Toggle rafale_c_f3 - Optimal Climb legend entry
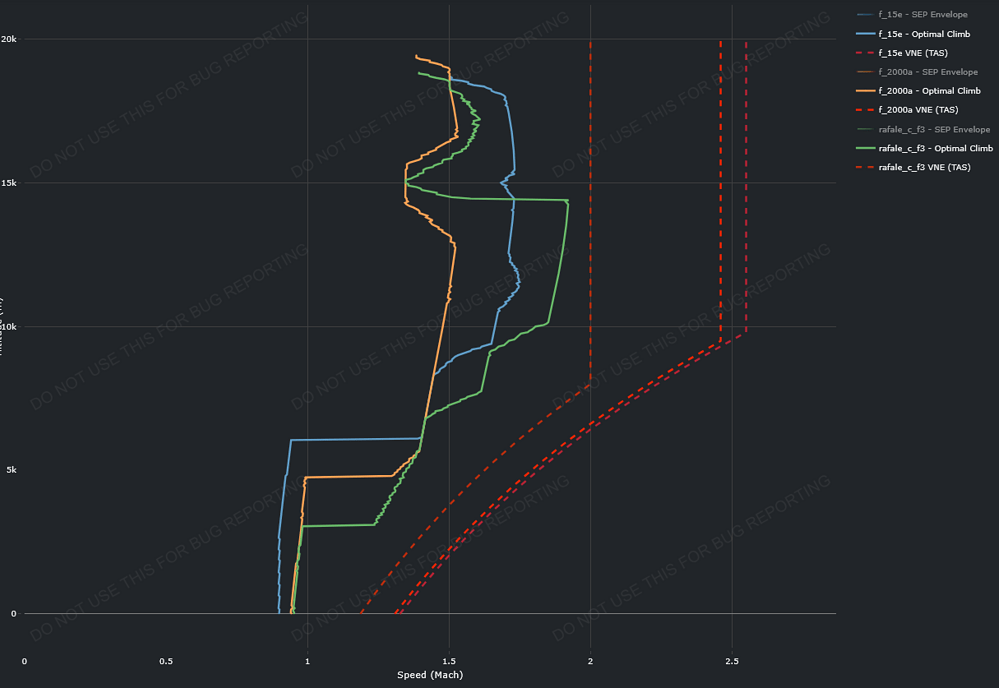This screenshot has height=688, width=999. tap(925, 148)
